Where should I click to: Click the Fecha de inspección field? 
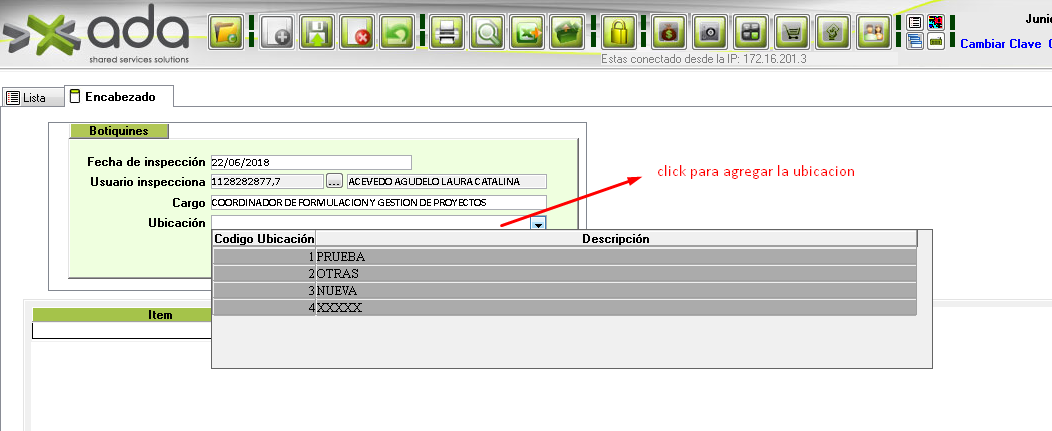tap(311, 162)
